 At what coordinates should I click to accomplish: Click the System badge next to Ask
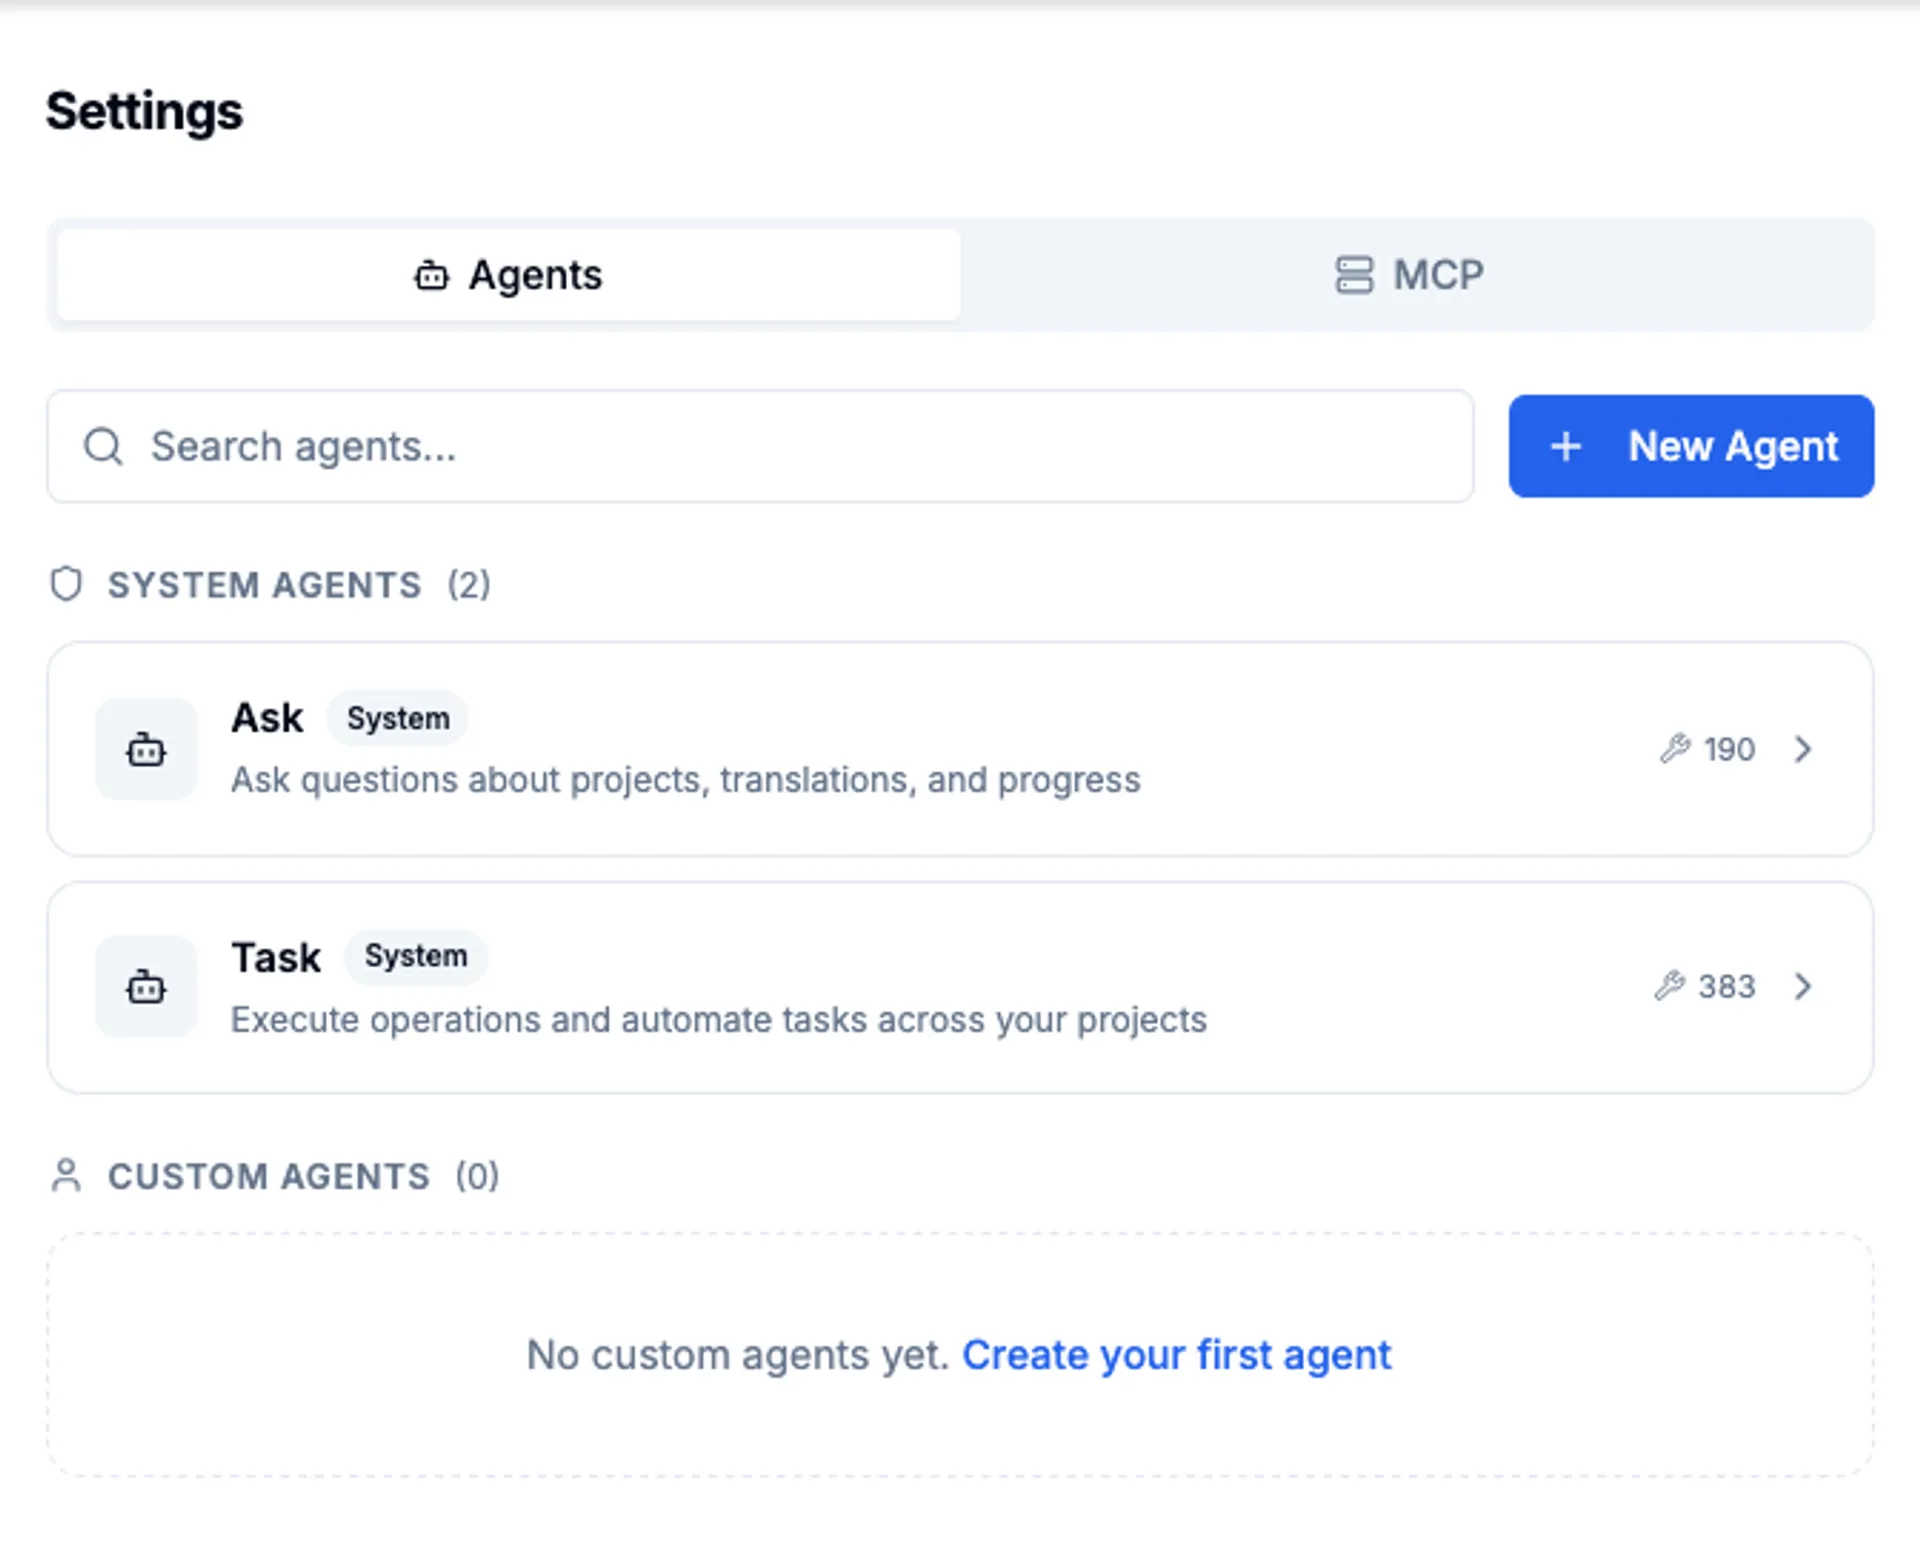[397, 718]
